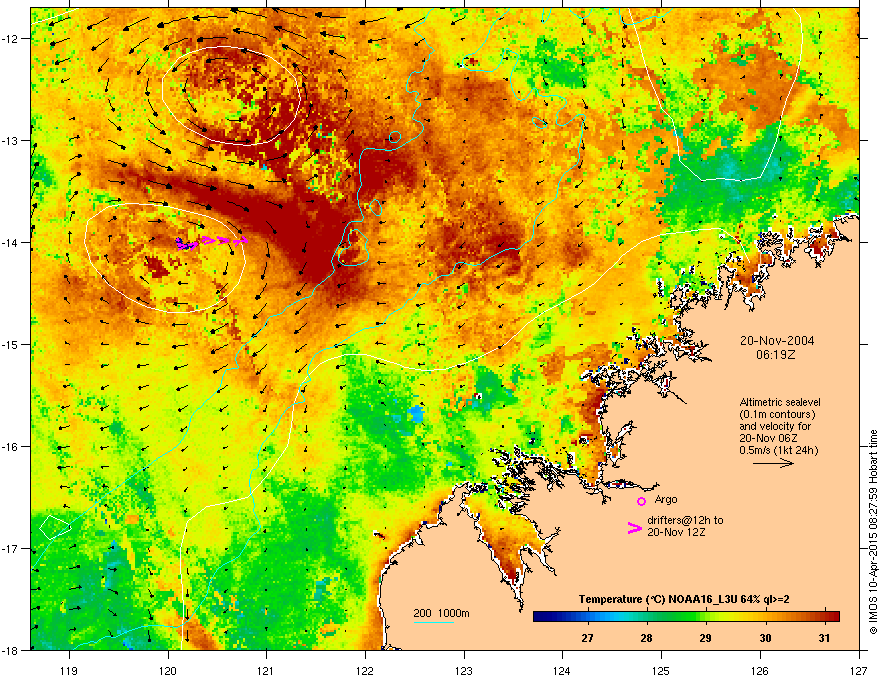Click the cyan 200 1000m depth legend line
Screen dimensions: 880x680
[433, 622]
